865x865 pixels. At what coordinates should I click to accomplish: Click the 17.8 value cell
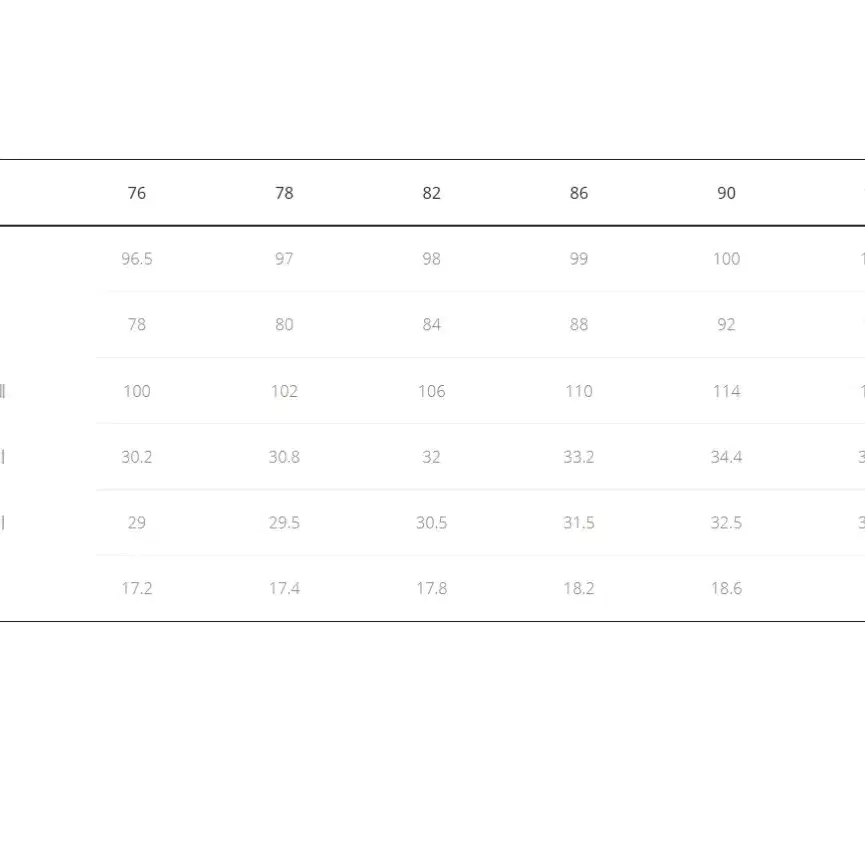[431, 588]
